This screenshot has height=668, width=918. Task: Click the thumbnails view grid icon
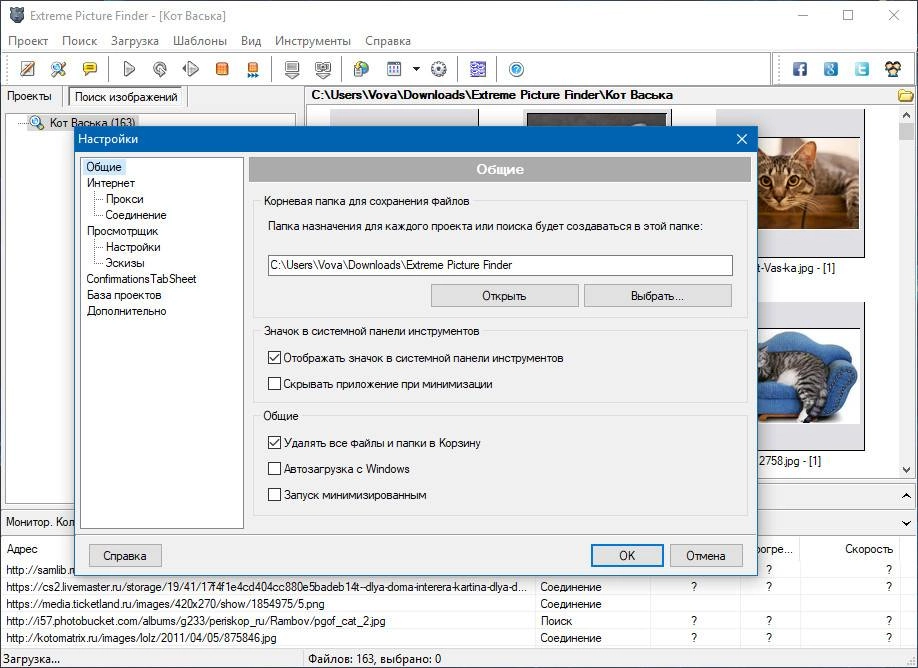tap(394, 69)
